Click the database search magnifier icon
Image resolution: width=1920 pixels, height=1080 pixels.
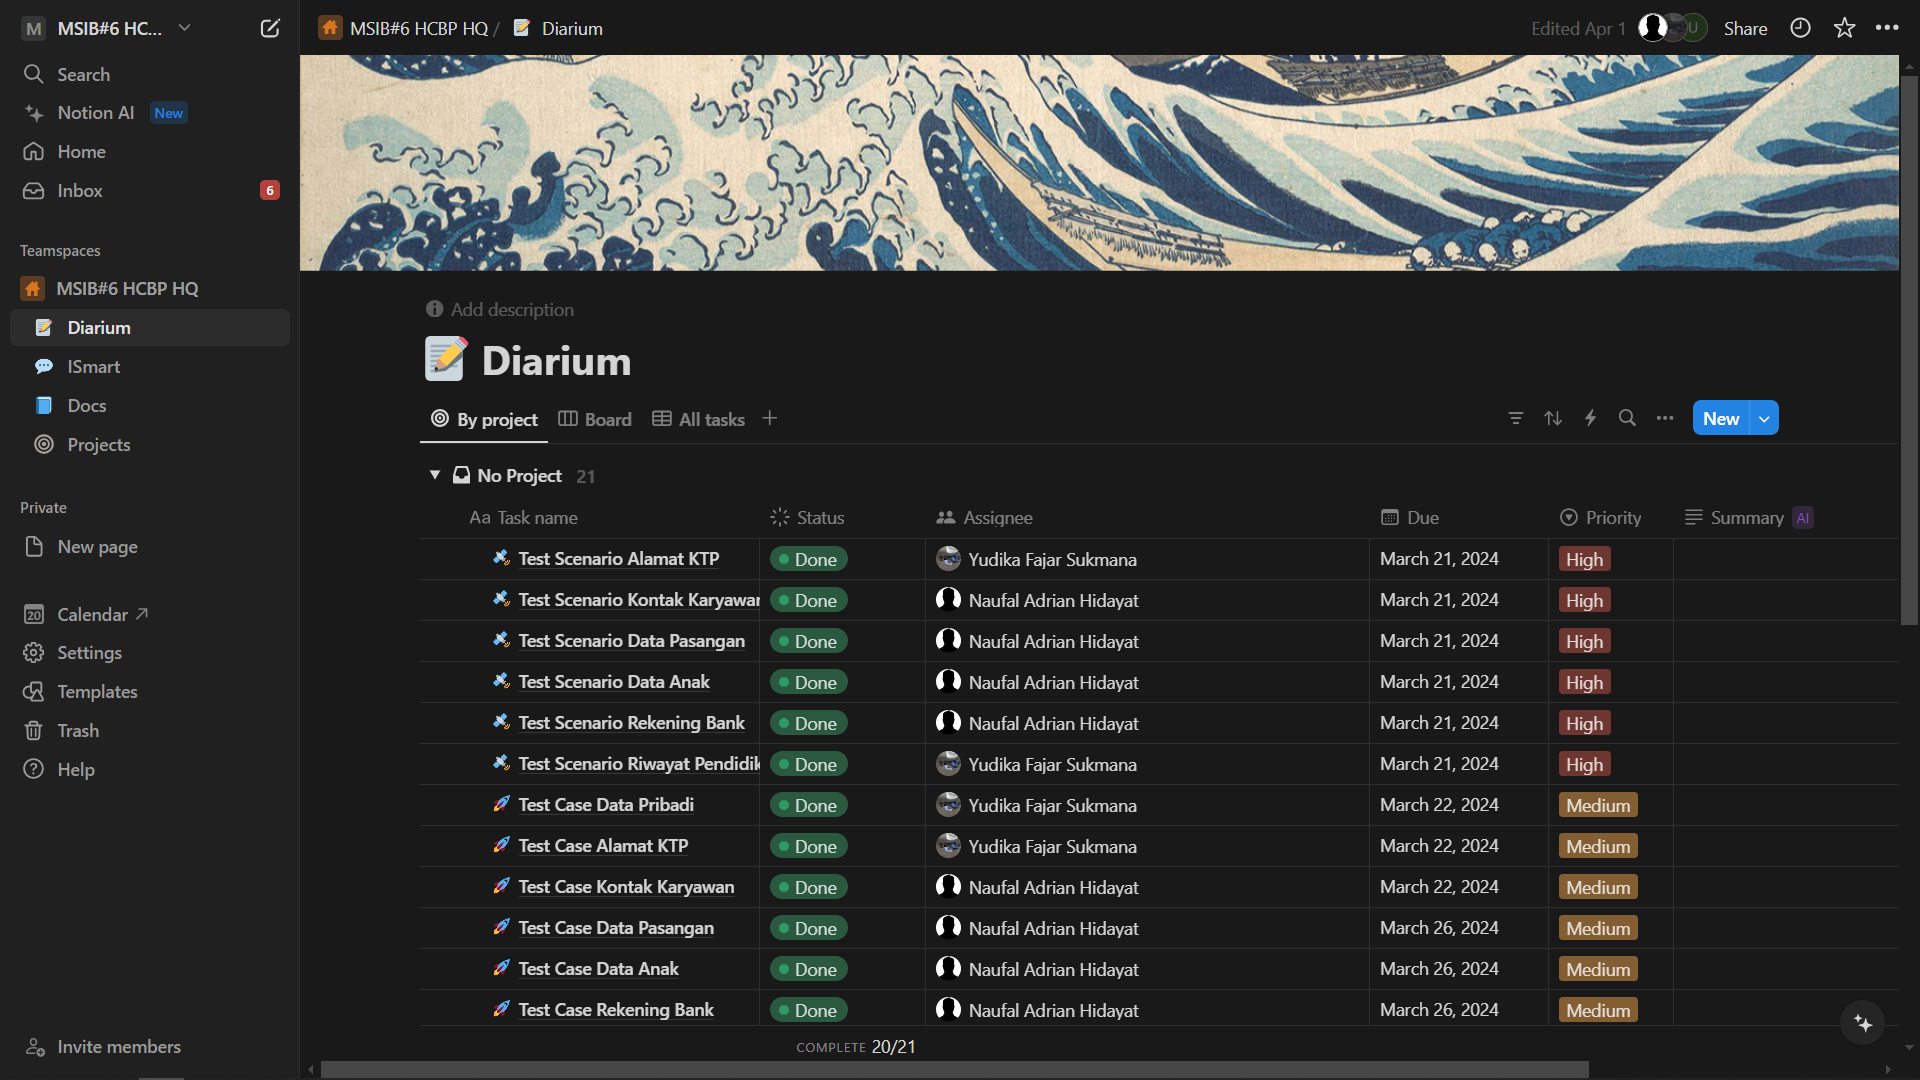[x=1627, y=418]
